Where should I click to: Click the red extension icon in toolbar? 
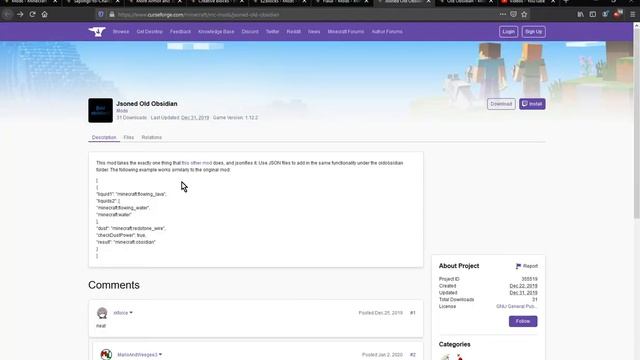point(618,14)
